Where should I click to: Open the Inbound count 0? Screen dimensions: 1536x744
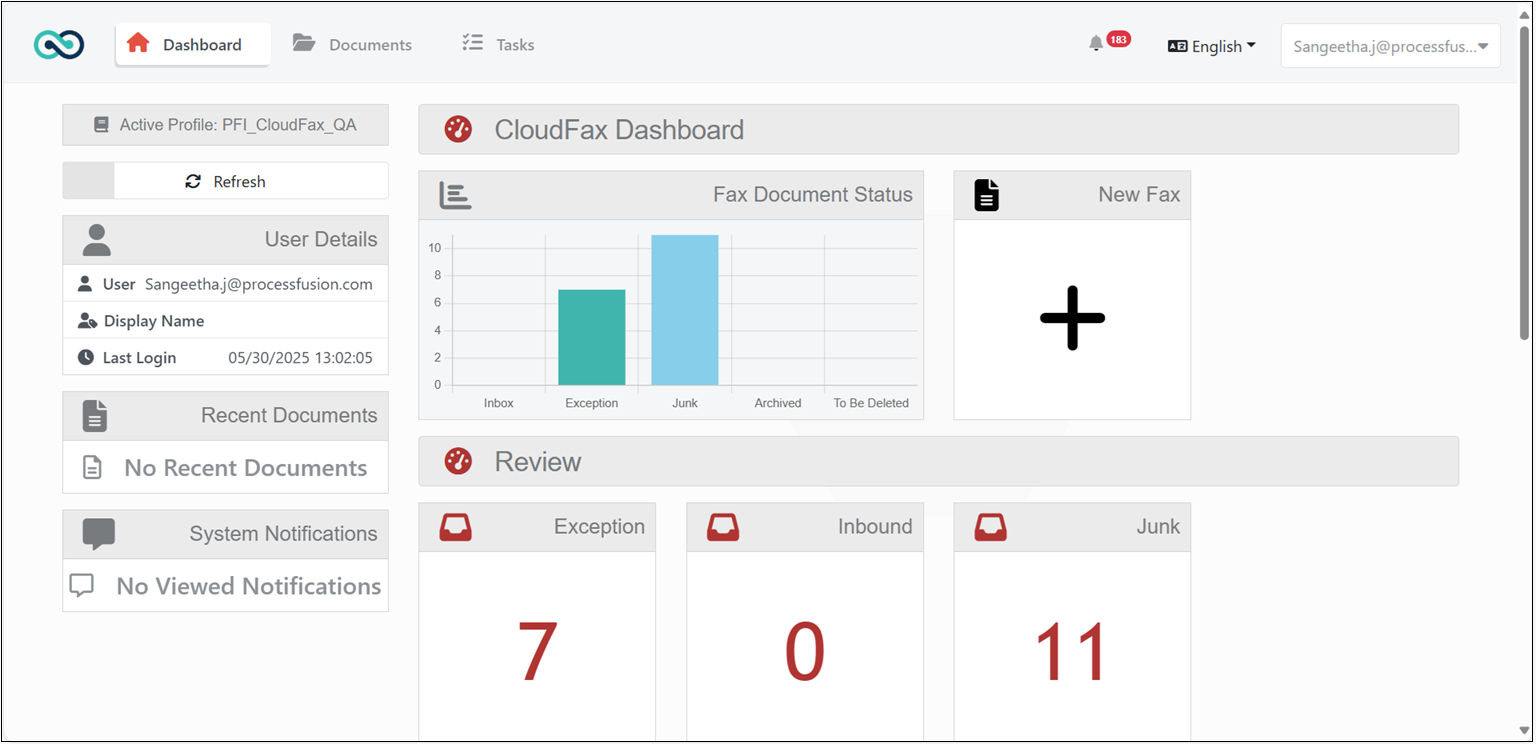(x=805, y=652)
